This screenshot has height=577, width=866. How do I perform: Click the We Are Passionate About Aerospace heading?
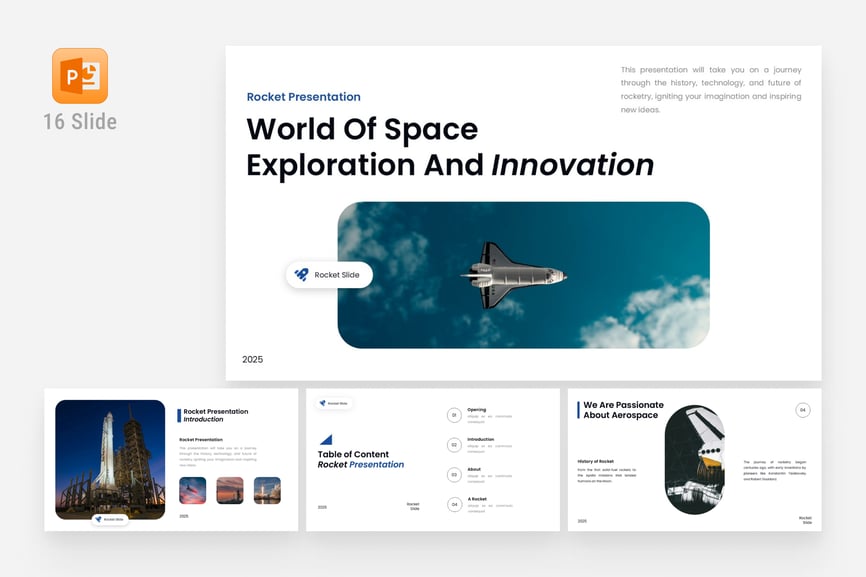click(623, 410)
